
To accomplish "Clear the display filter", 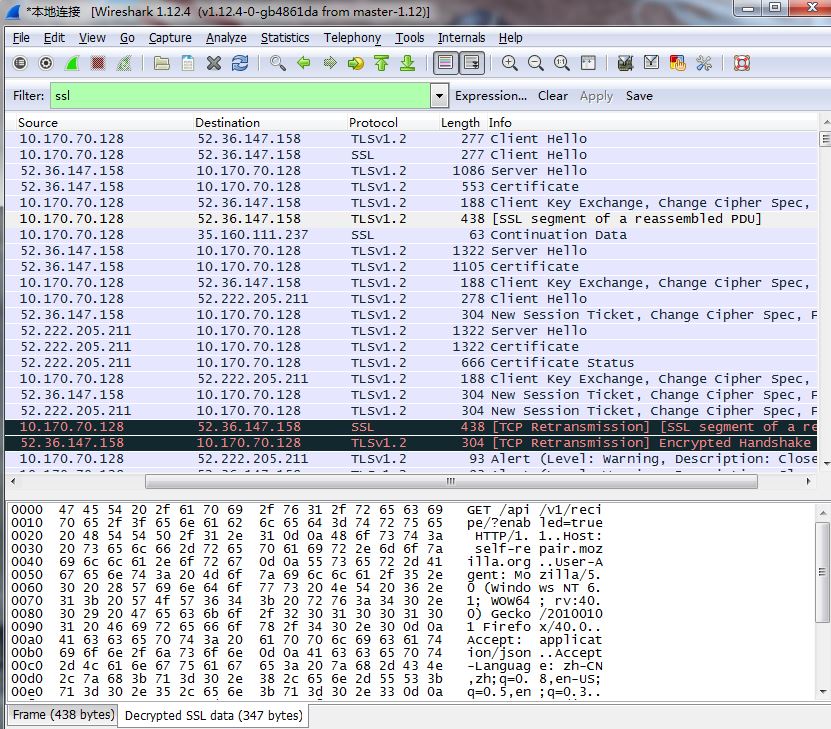I will point(553,96).
